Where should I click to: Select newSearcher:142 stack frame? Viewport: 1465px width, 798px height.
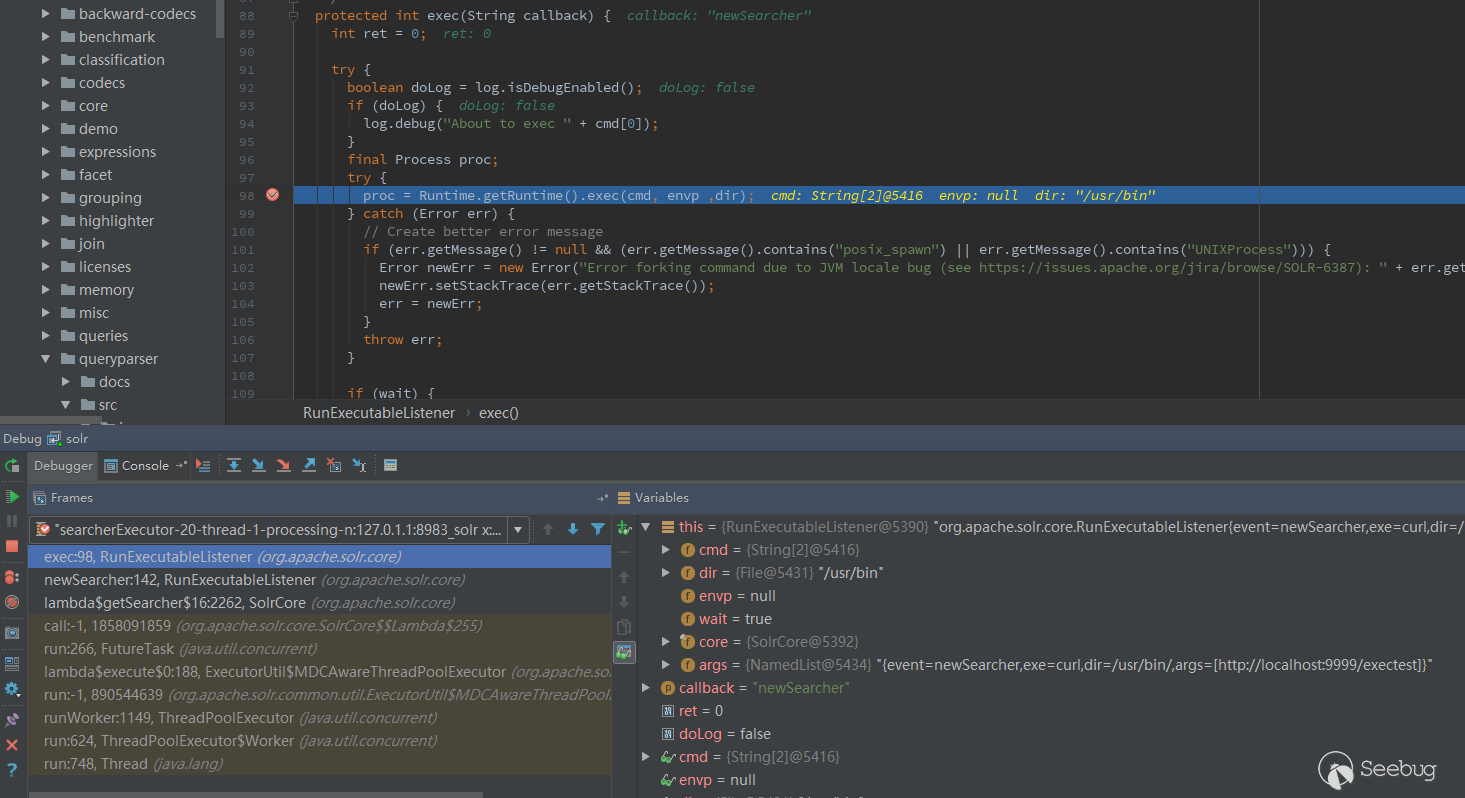click(x=180, y=580)
